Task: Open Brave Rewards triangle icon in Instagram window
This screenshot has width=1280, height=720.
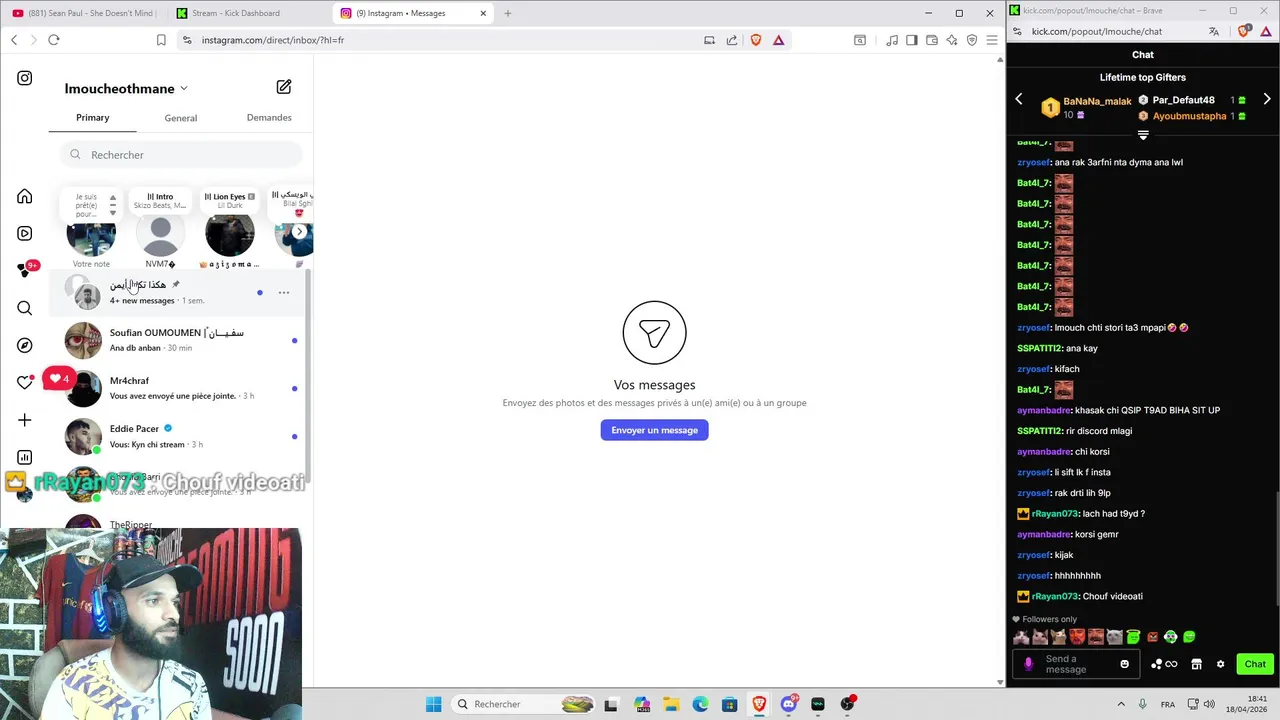Action: [778, 40]
